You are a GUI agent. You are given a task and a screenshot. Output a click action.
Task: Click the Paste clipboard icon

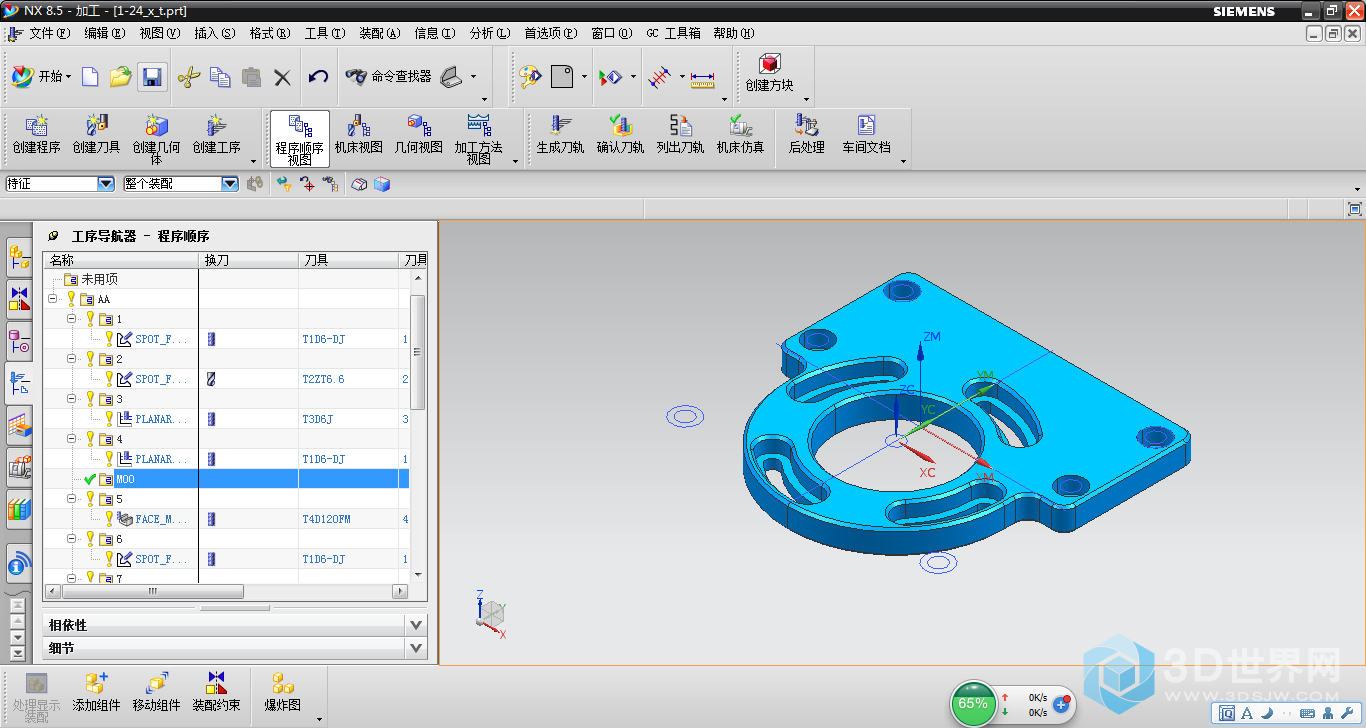251,77
